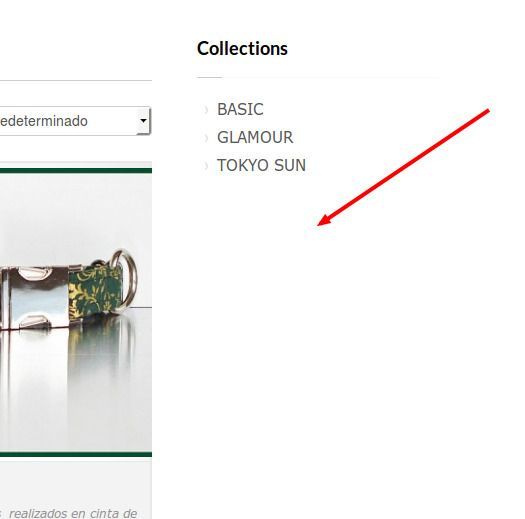Click the red arrow's pointed tip
Viewport: 525px width, 519px height.
pos(319,224)
